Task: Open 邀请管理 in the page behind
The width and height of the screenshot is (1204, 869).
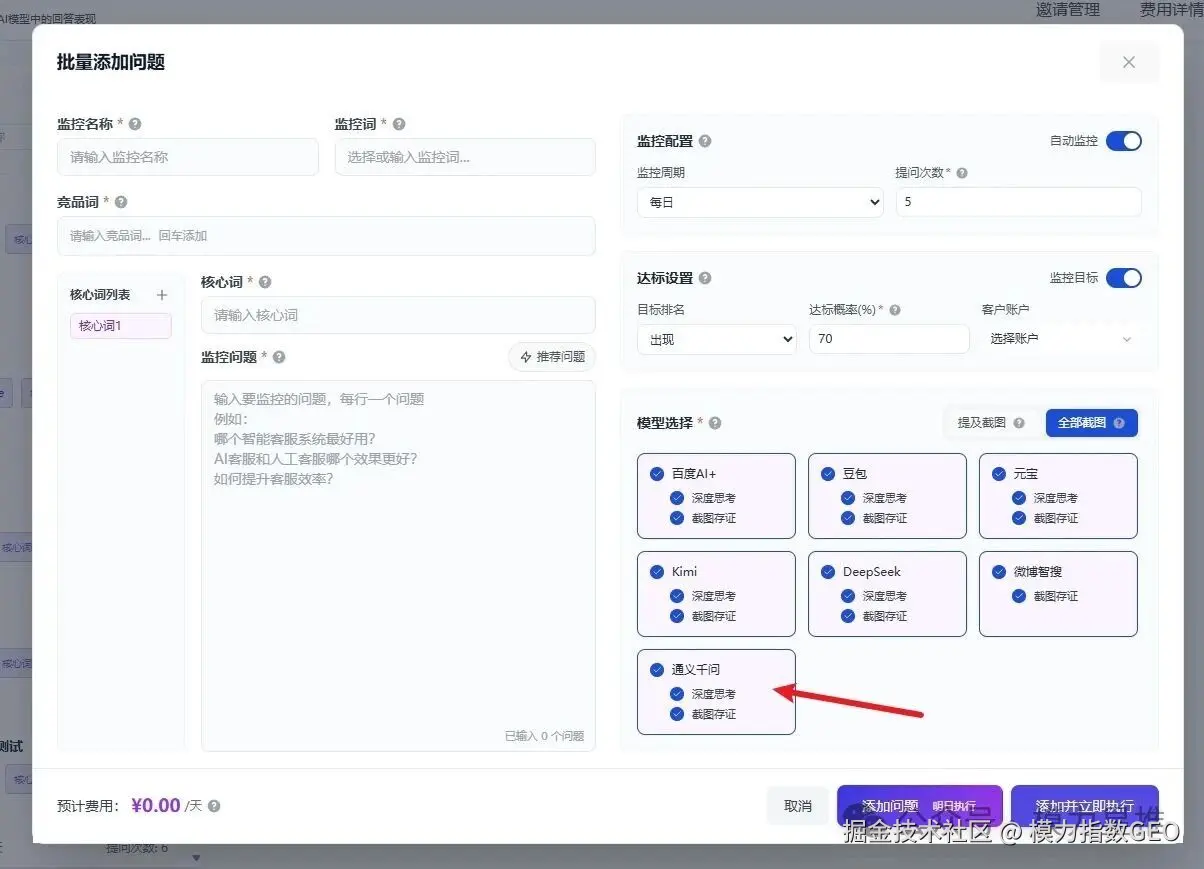Action: (x=1068, y=10)
